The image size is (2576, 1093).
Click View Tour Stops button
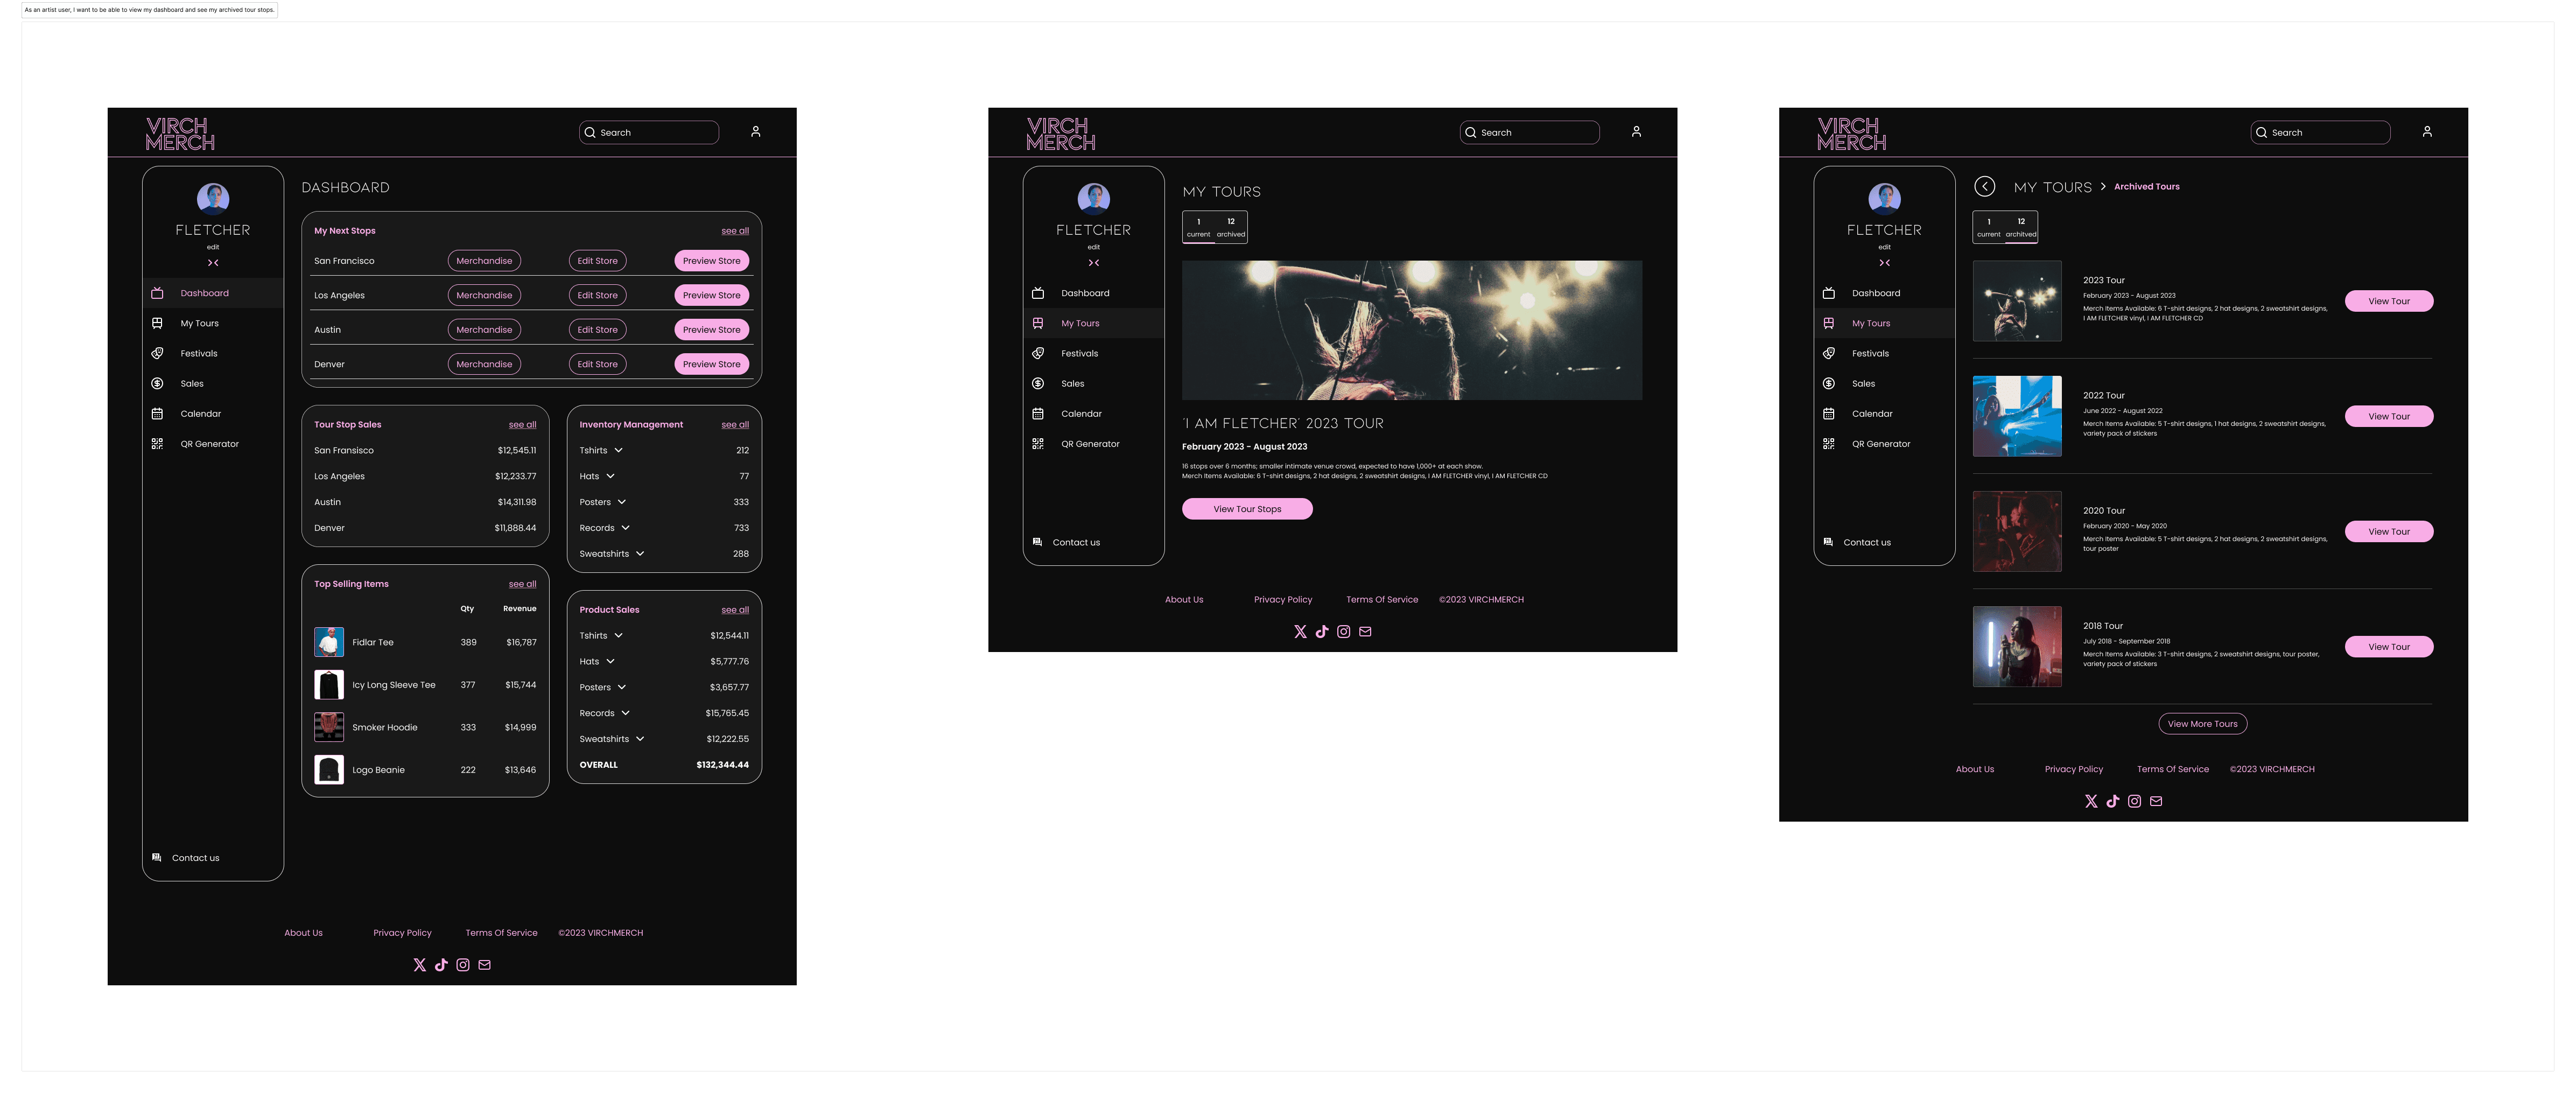coord(1247,509)
